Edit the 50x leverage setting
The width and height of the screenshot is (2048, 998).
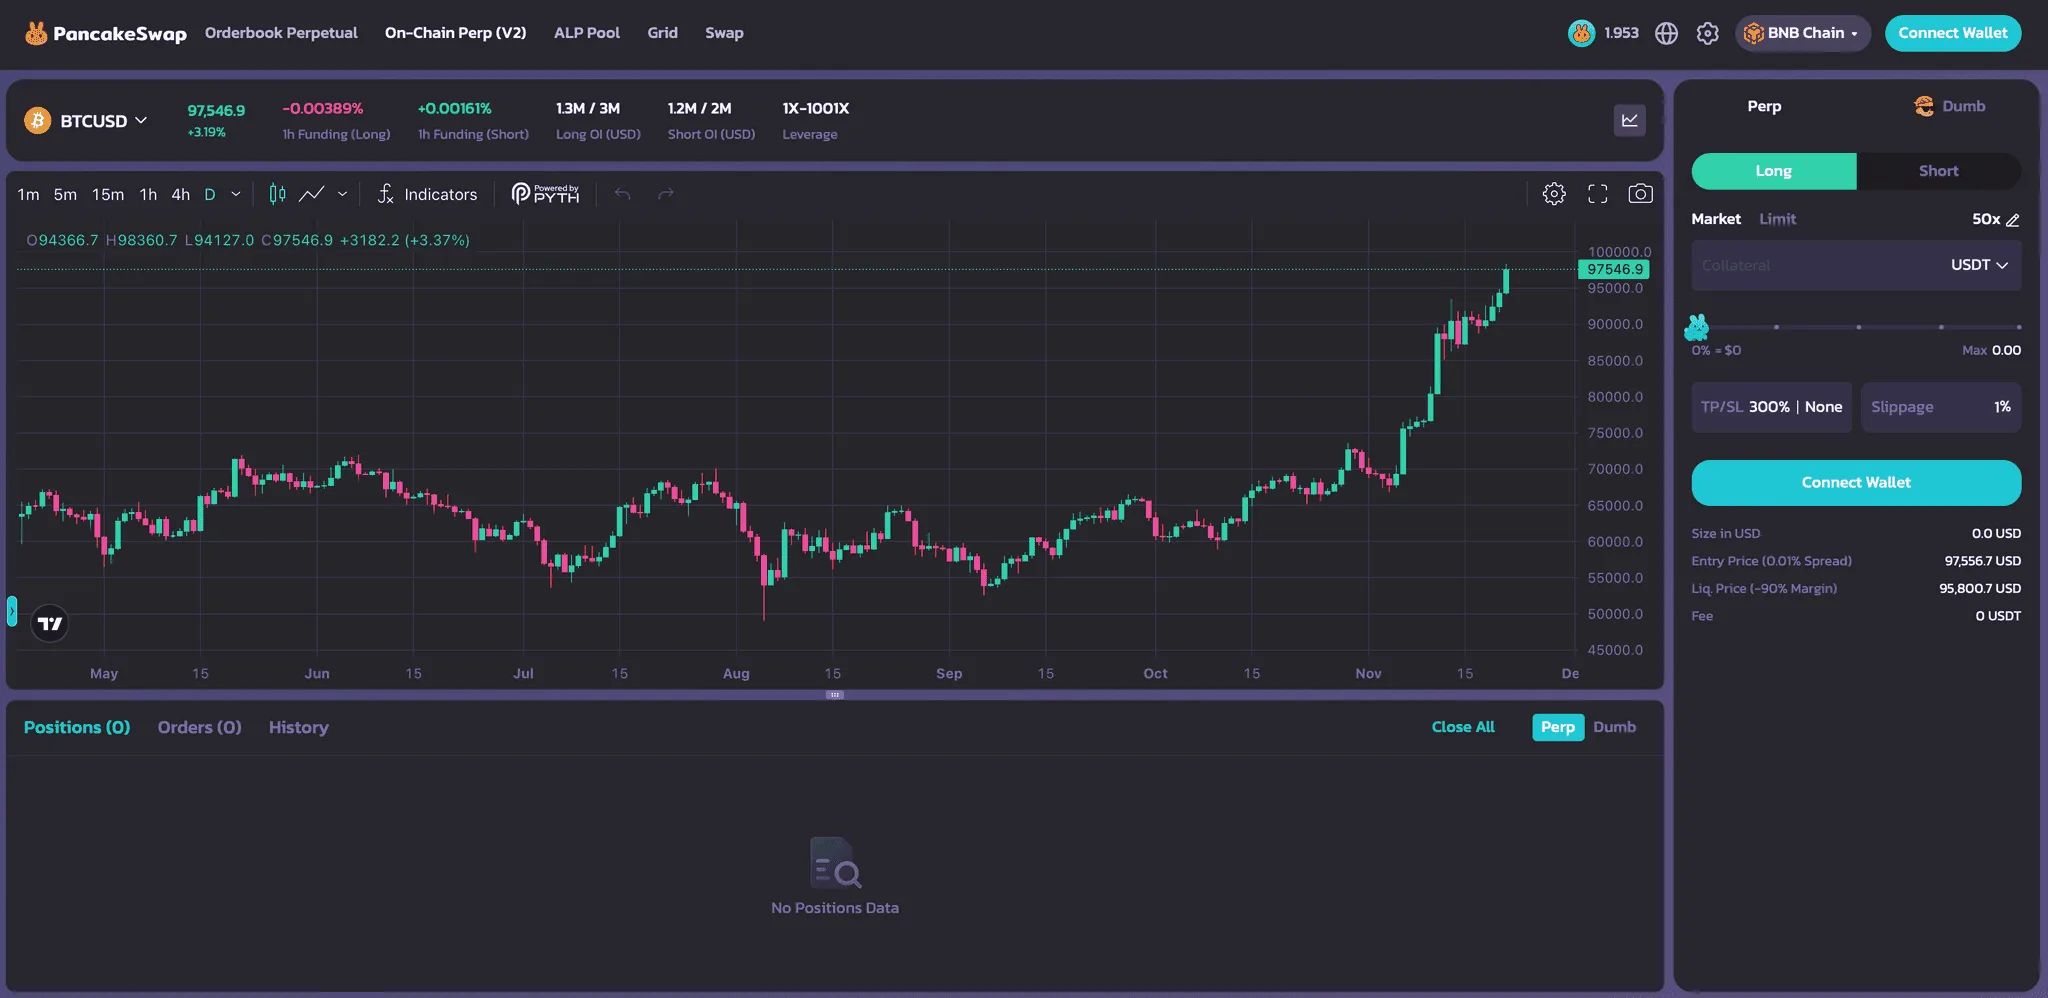coord(1996,219)
